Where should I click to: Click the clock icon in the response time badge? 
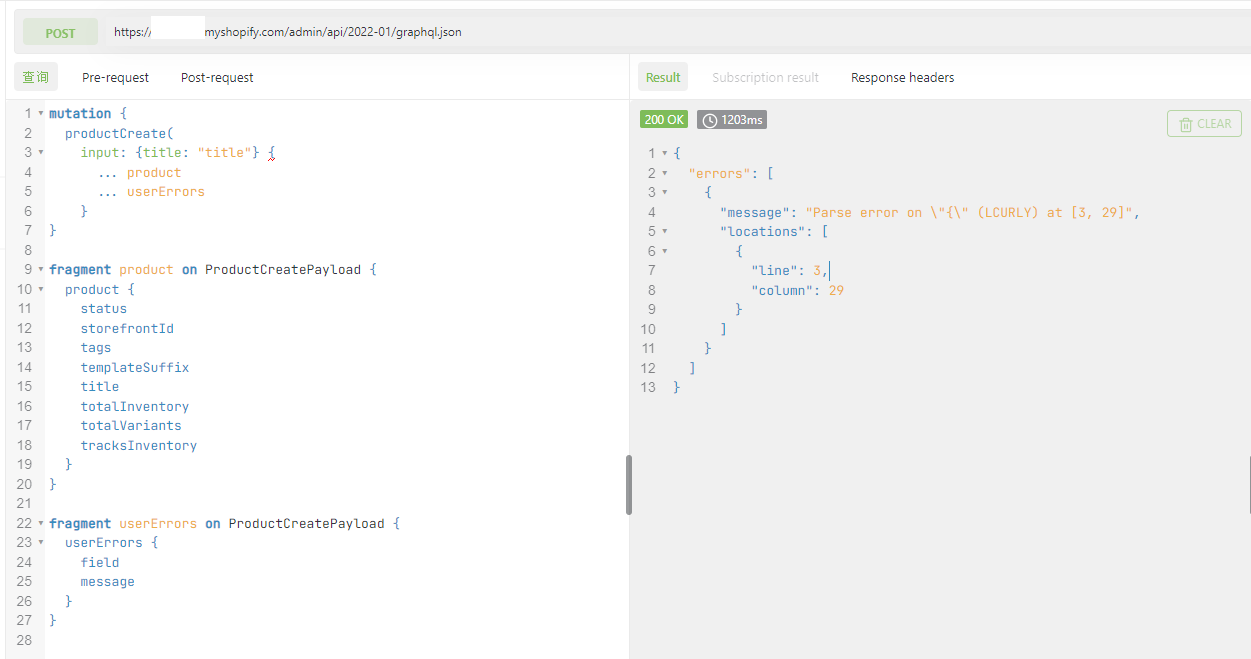(710, 120)
